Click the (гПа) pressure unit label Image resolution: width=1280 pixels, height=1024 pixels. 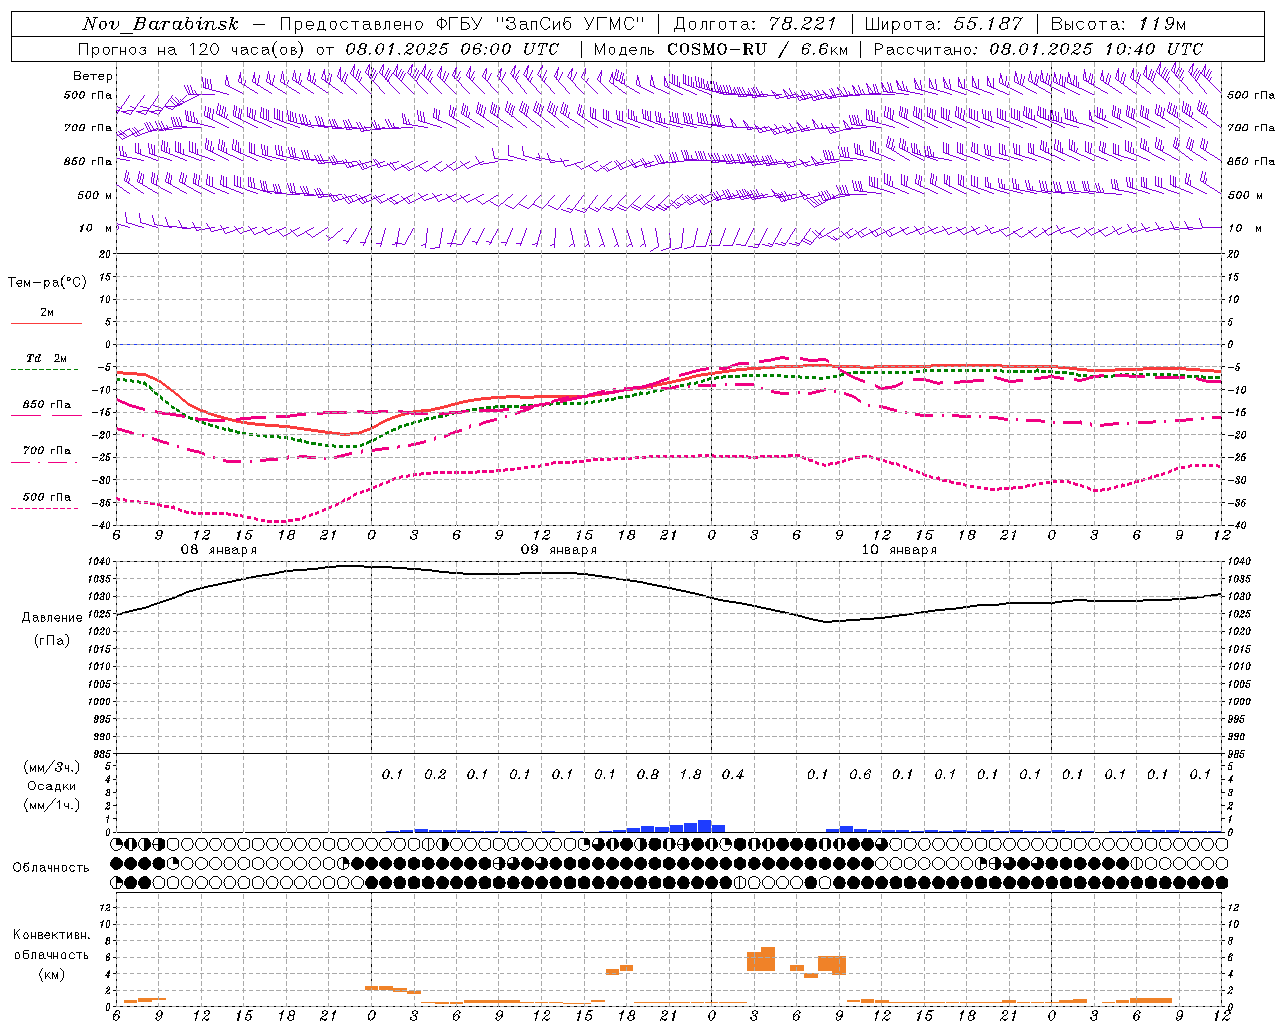click(x=52, y=640)
